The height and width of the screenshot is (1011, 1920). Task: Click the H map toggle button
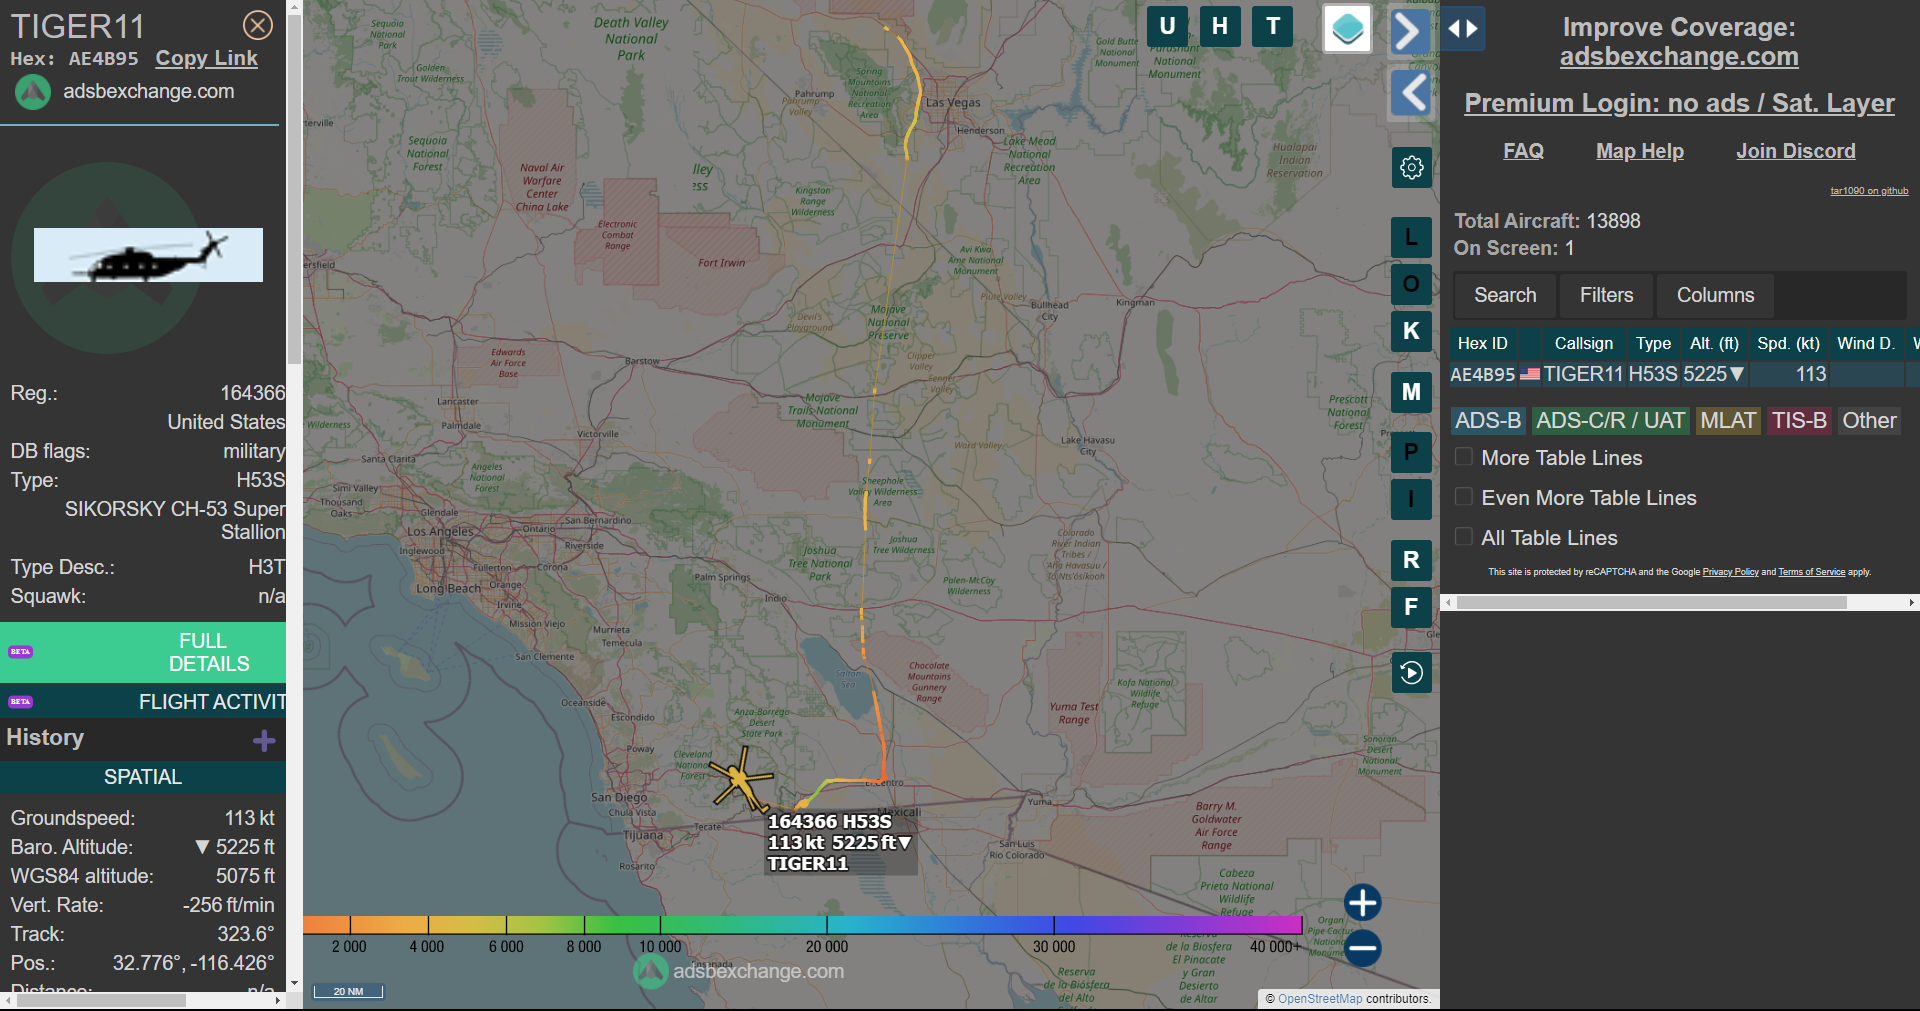pyautogui.click(x=1220, y=26)
